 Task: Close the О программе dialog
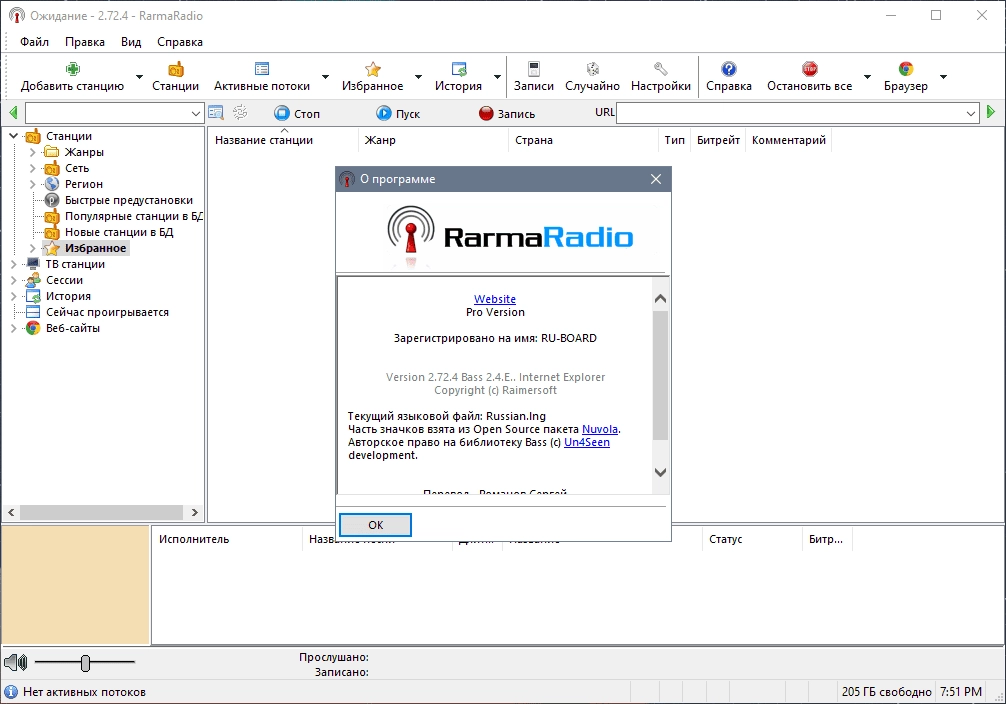click(656, 179)
